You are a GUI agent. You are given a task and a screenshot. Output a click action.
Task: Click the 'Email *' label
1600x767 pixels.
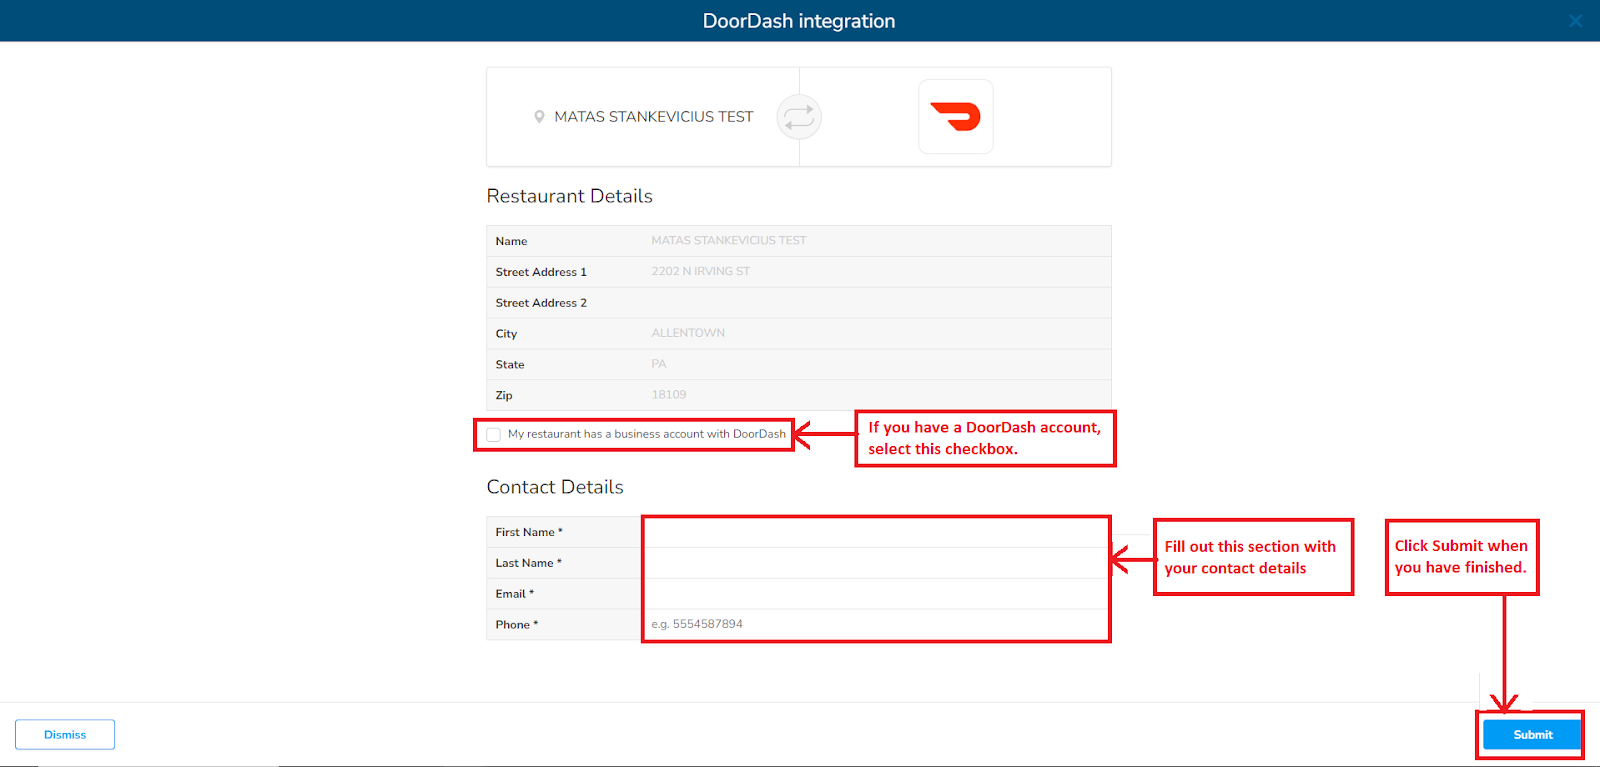pos(514,594)
